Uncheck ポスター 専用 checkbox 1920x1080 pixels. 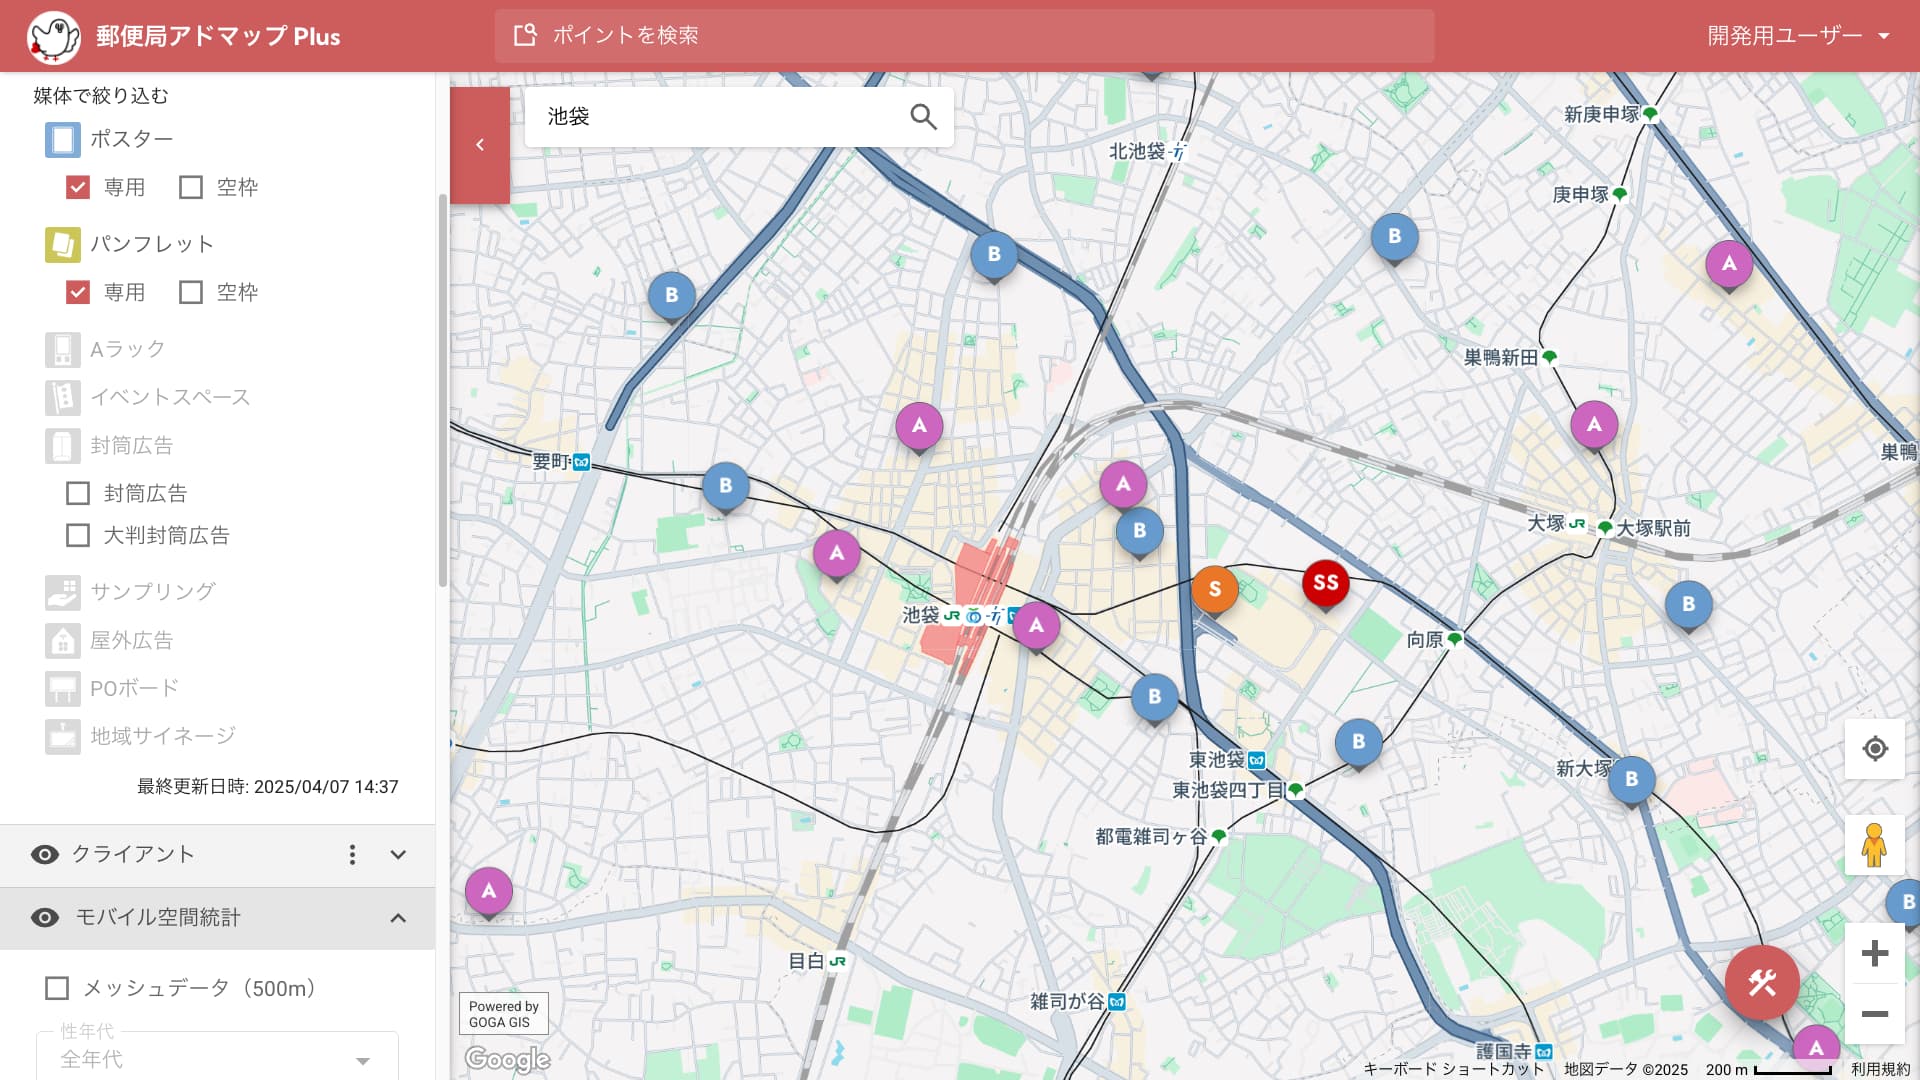pos(78,187)
